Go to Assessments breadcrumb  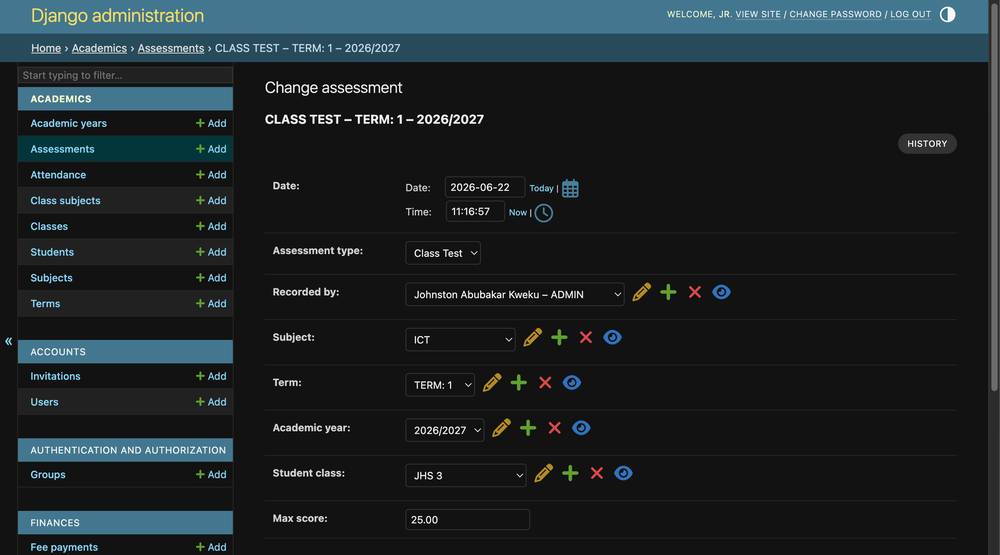[x=171, y=48]
